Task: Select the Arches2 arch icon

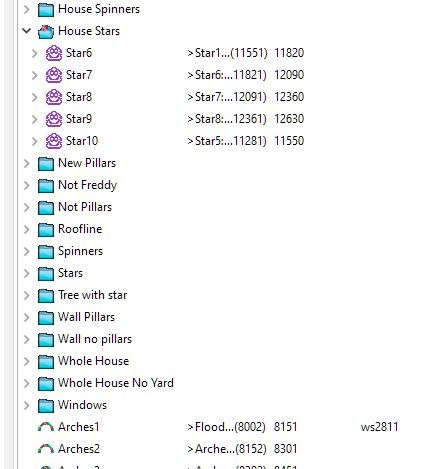Action: pos(46,449)
